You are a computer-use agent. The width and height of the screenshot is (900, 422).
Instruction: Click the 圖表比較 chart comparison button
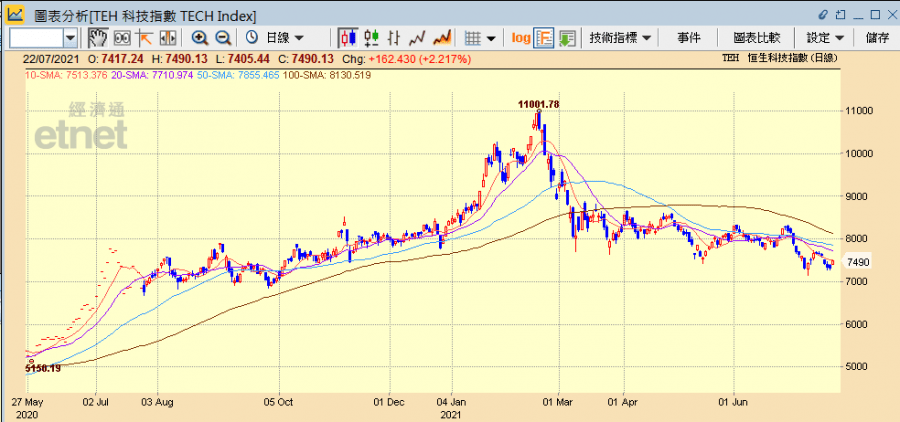758,37
